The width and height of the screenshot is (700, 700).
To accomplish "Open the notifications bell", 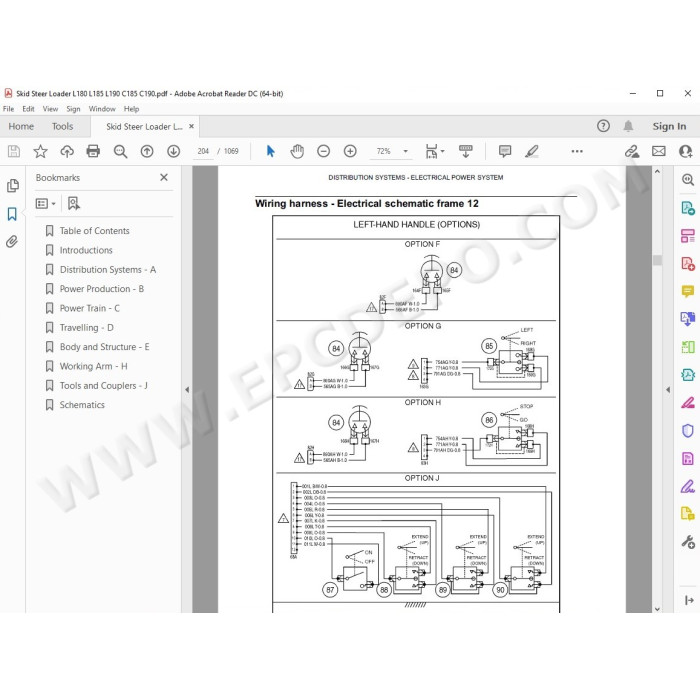I will [x=628, y=126].
